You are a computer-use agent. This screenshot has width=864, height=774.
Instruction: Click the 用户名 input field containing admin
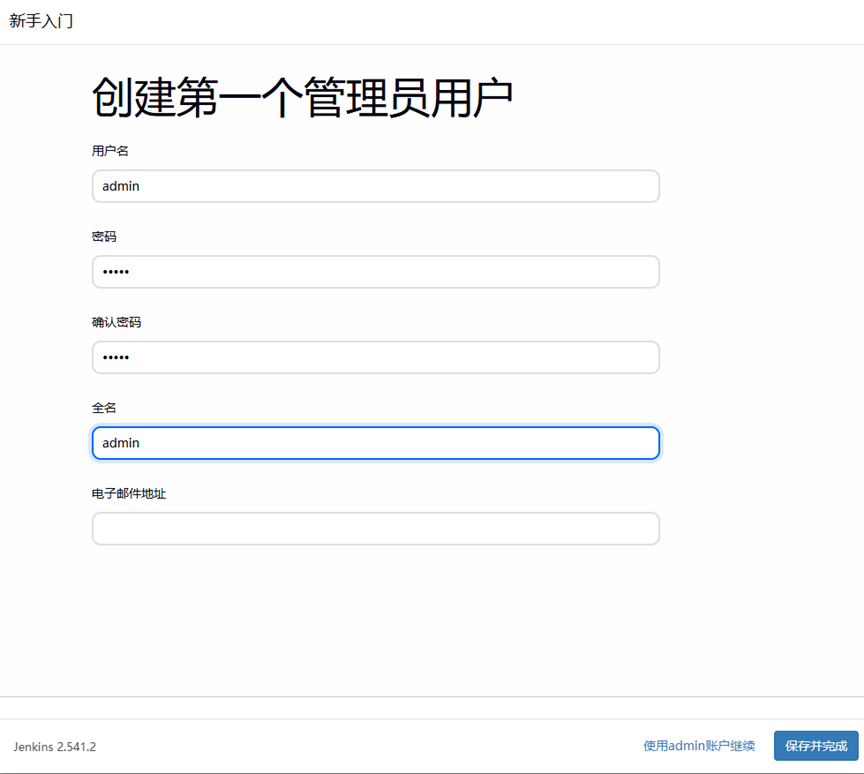tap(375, 186)
